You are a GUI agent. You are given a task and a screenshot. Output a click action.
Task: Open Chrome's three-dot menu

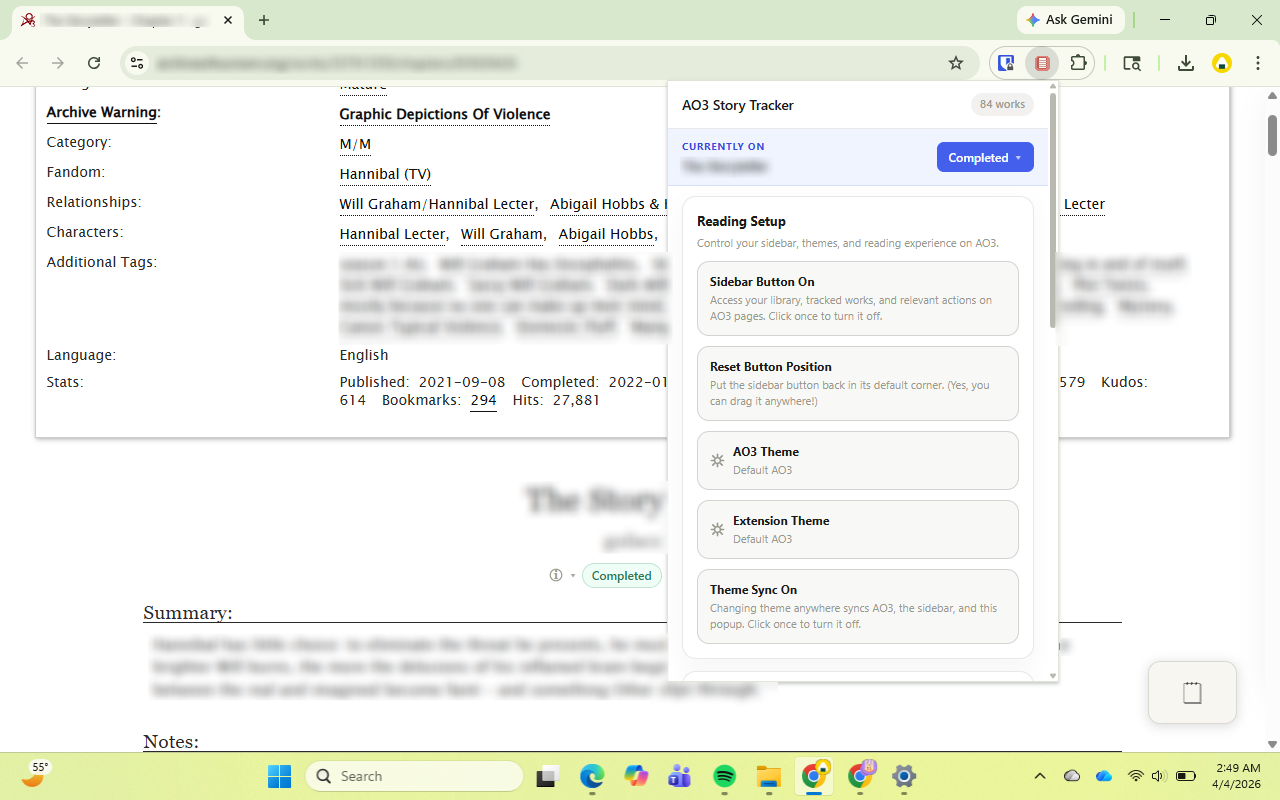[1258, 63]
